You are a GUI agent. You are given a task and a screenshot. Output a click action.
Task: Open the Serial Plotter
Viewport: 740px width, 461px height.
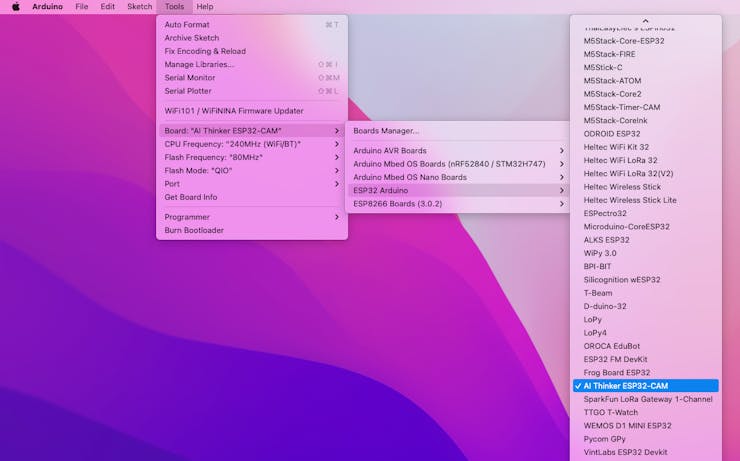[252, 91]
